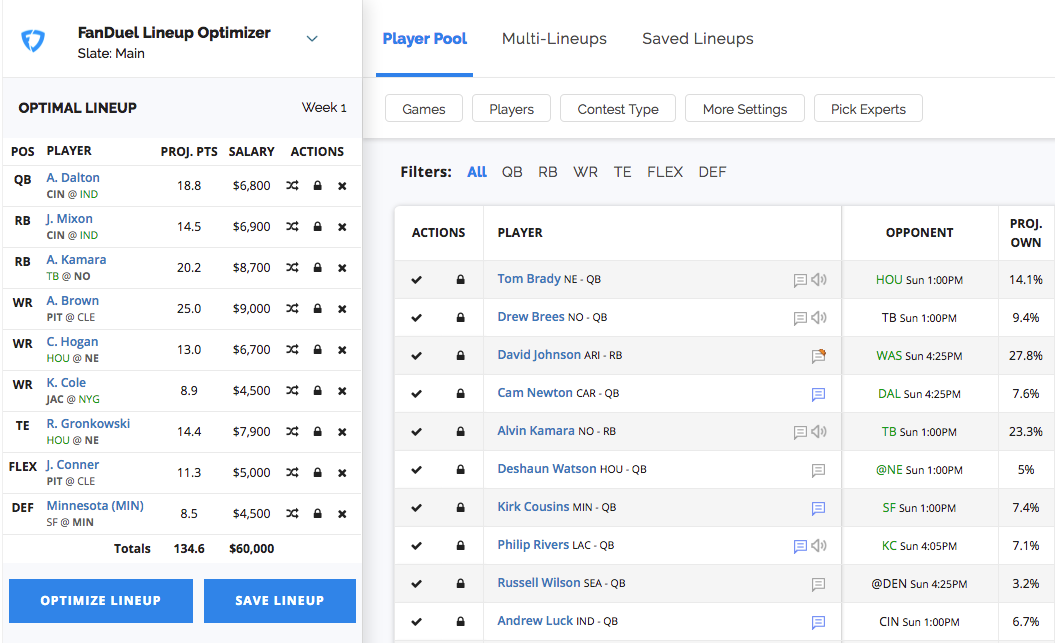The width and height of the screenshot is (1055, 643).
Task: Lock A. Dalton in the optimal lineup
Action: coord(318,186)
